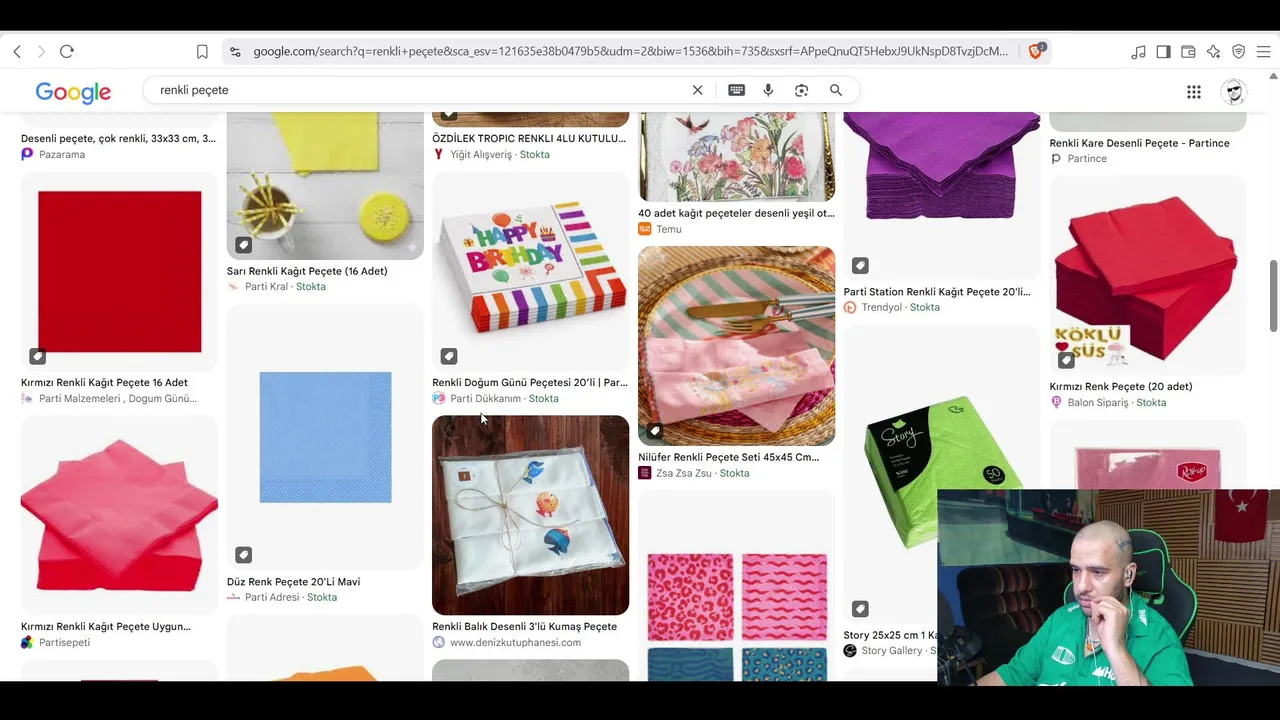Open the yellow napkin image
The height and width of the screenshot is (720, 1280).
tap(325, 186)
